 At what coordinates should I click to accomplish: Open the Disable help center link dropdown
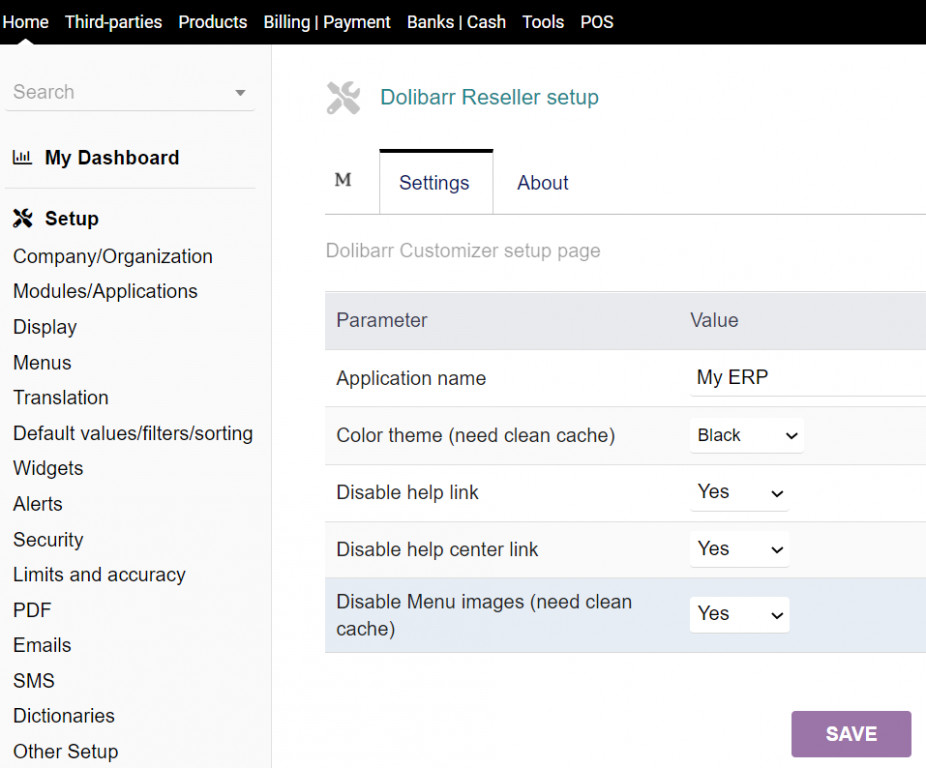coord(739,549)
